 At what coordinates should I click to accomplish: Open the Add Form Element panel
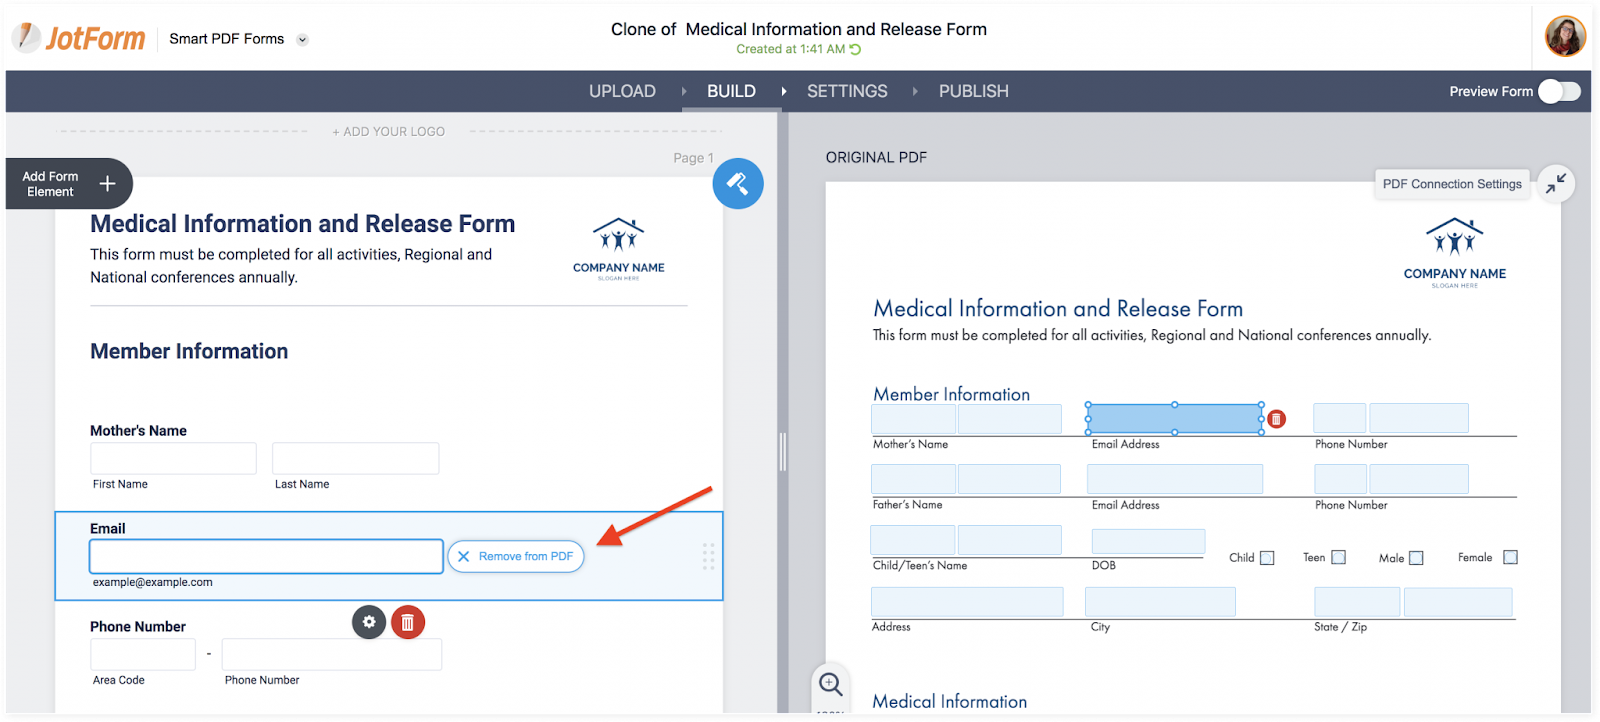68,184
